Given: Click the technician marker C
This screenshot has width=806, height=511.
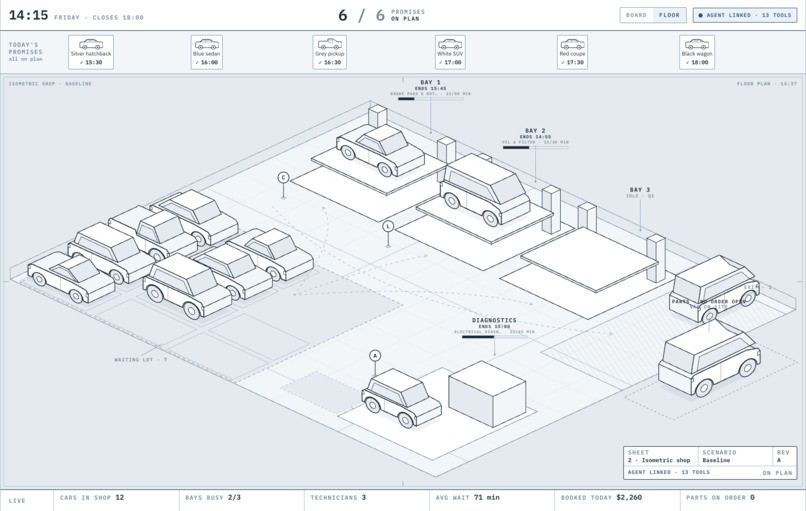Looking at the screenshot, I should [x=283, y=178].
